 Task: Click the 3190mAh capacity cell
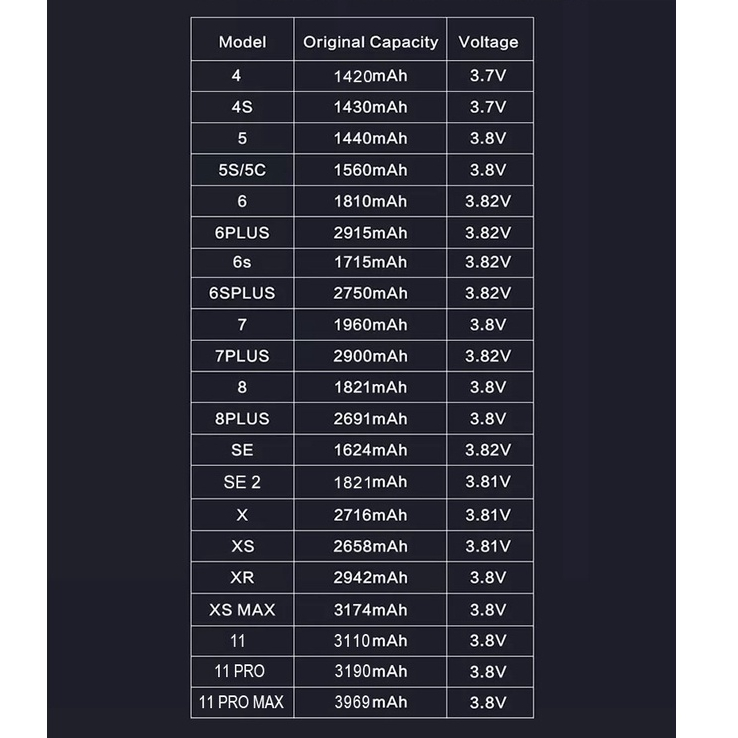point(370,671)
